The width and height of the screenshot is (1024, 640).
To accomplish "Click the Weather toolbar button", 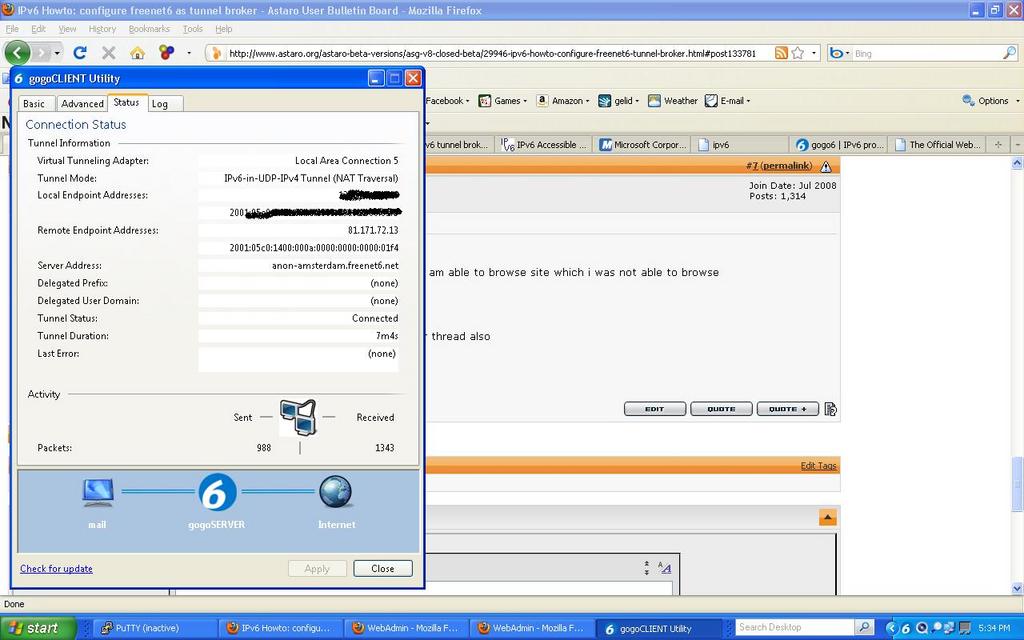I will pos(673,101).
